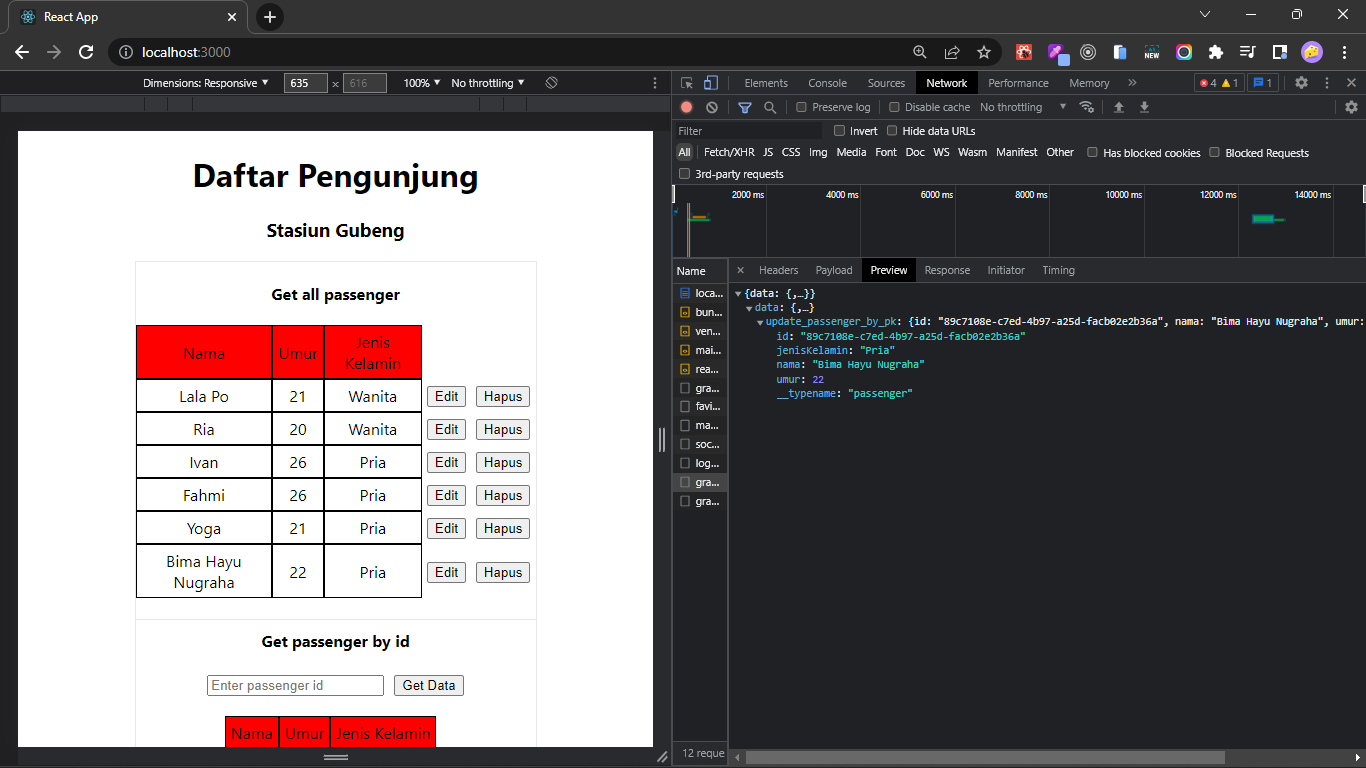Viewport: 1366px width, 768px height.
Task: Search within network requests
Action: click(x=770, y=107)
